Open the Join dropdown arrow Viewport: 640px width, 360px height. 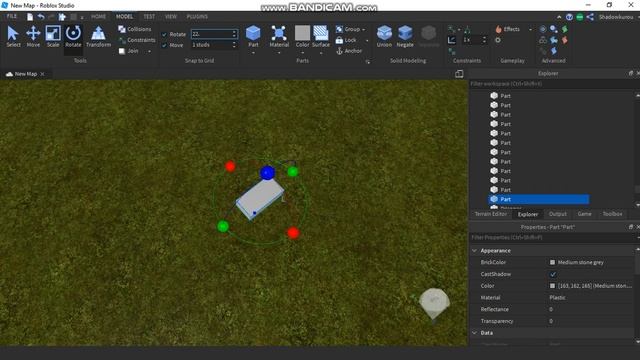click(150, 51)
